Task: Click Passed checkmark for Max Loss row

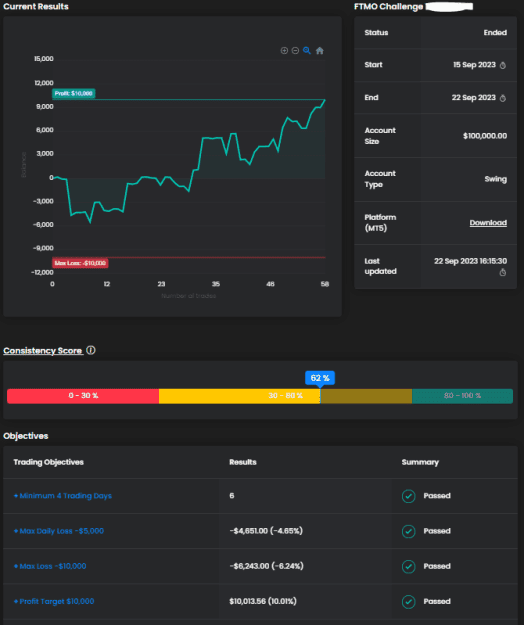Action: click(x=408, y=566)
